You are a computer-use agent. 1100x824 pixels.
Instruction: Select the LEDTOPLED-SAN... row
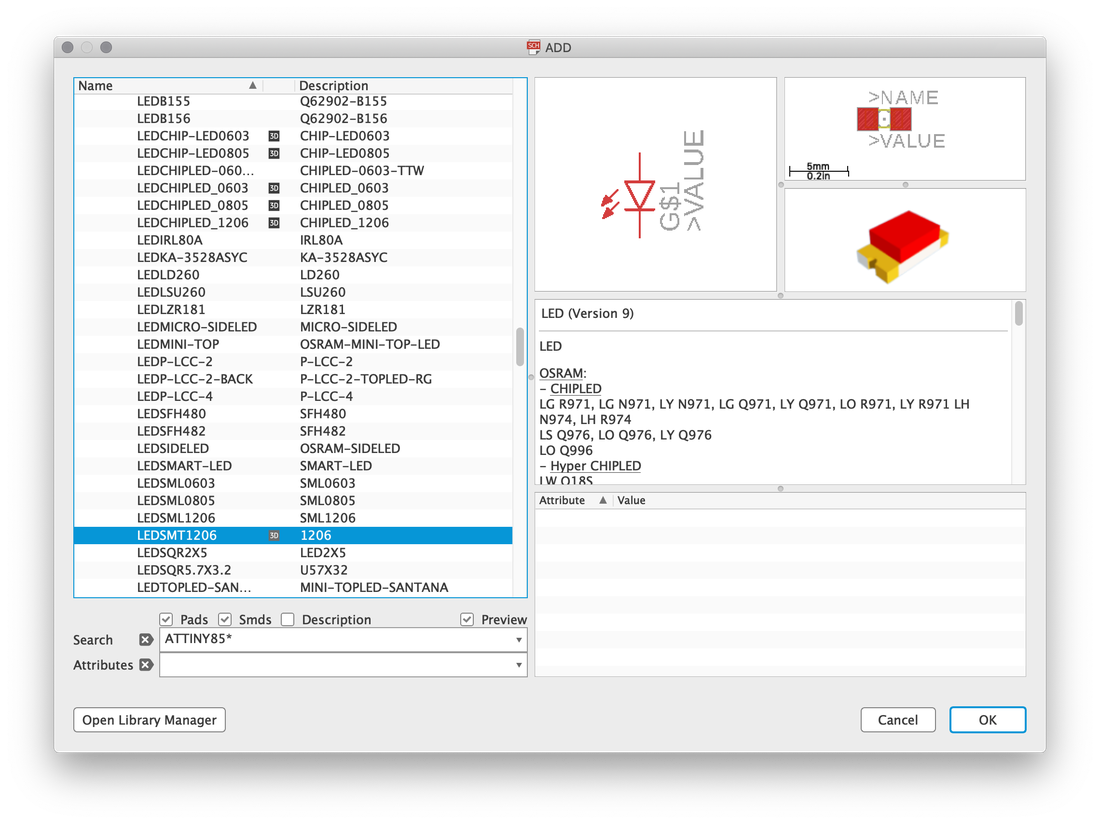293,588
